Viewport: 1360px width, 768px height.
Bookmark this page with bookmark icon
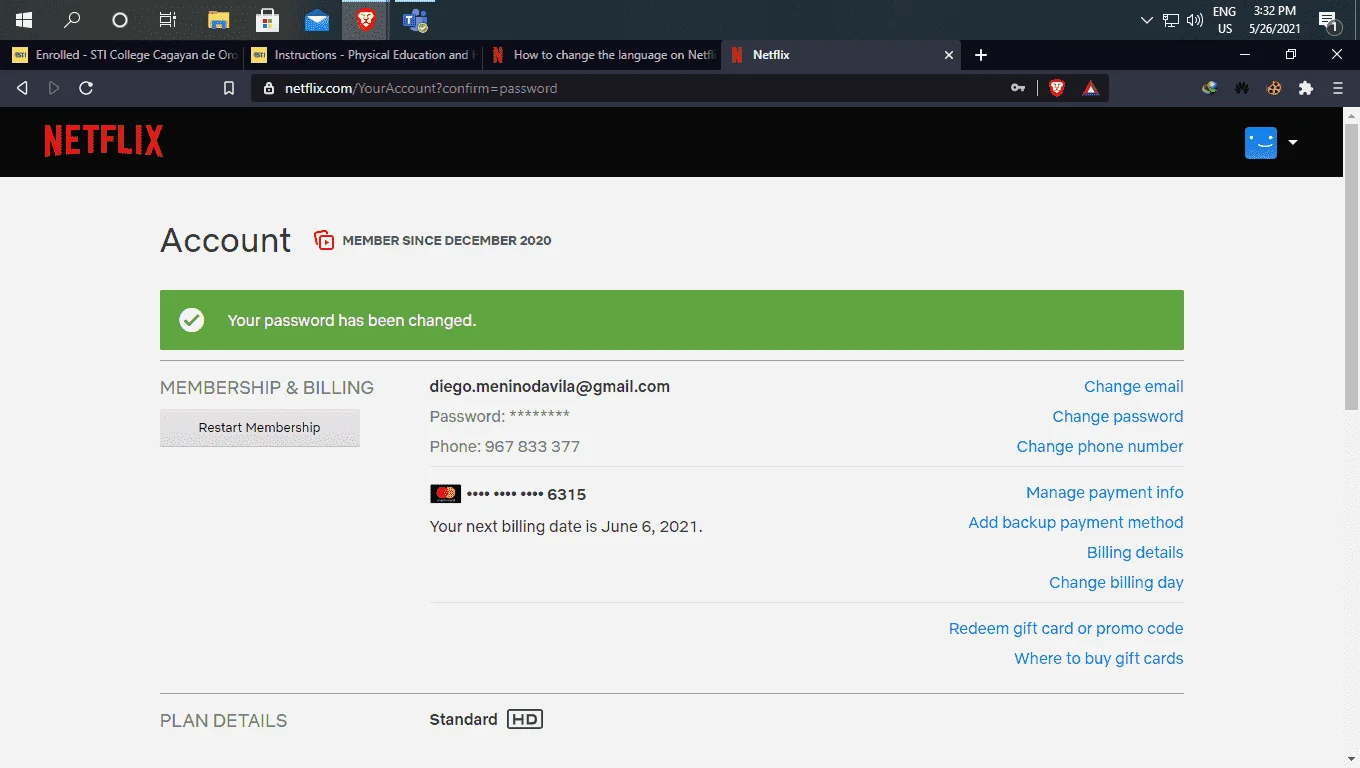click(x=229, y=88)
